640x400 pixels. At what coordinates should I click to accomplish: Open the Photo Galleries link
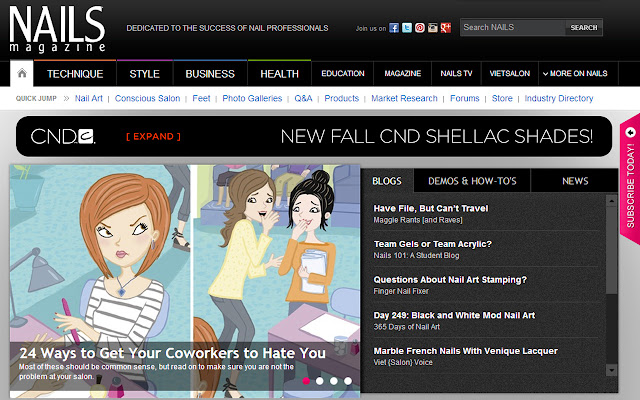click(252, 98)
